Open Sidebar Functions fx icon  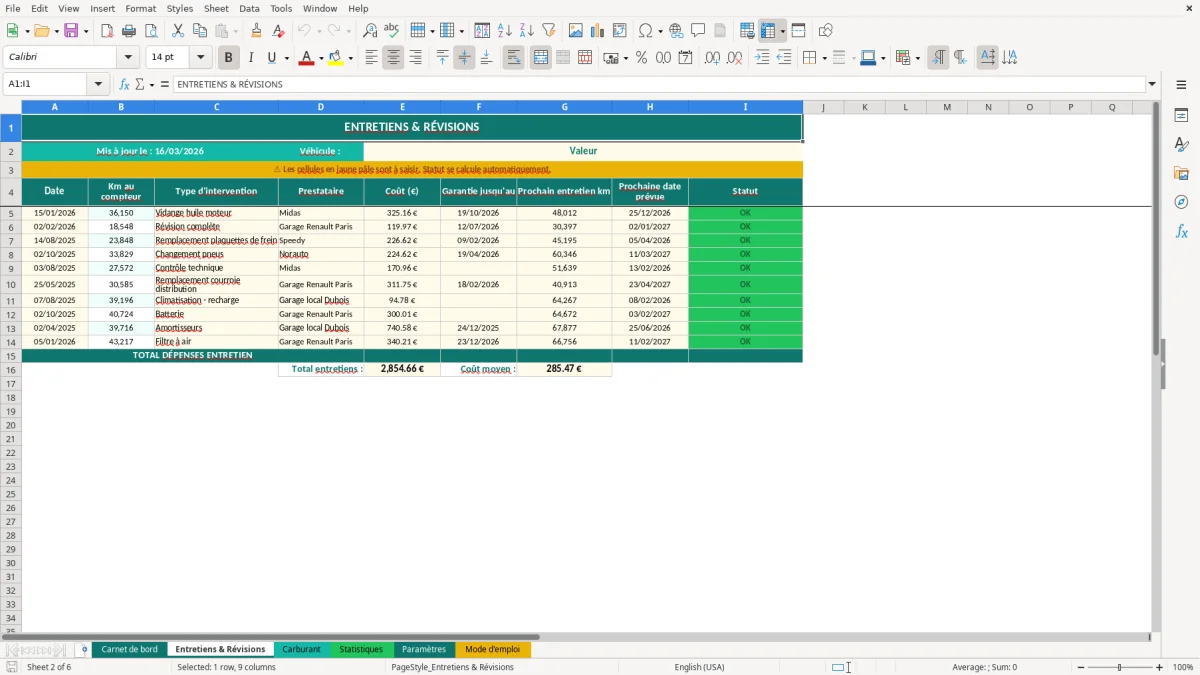[x=1181, y=231]
